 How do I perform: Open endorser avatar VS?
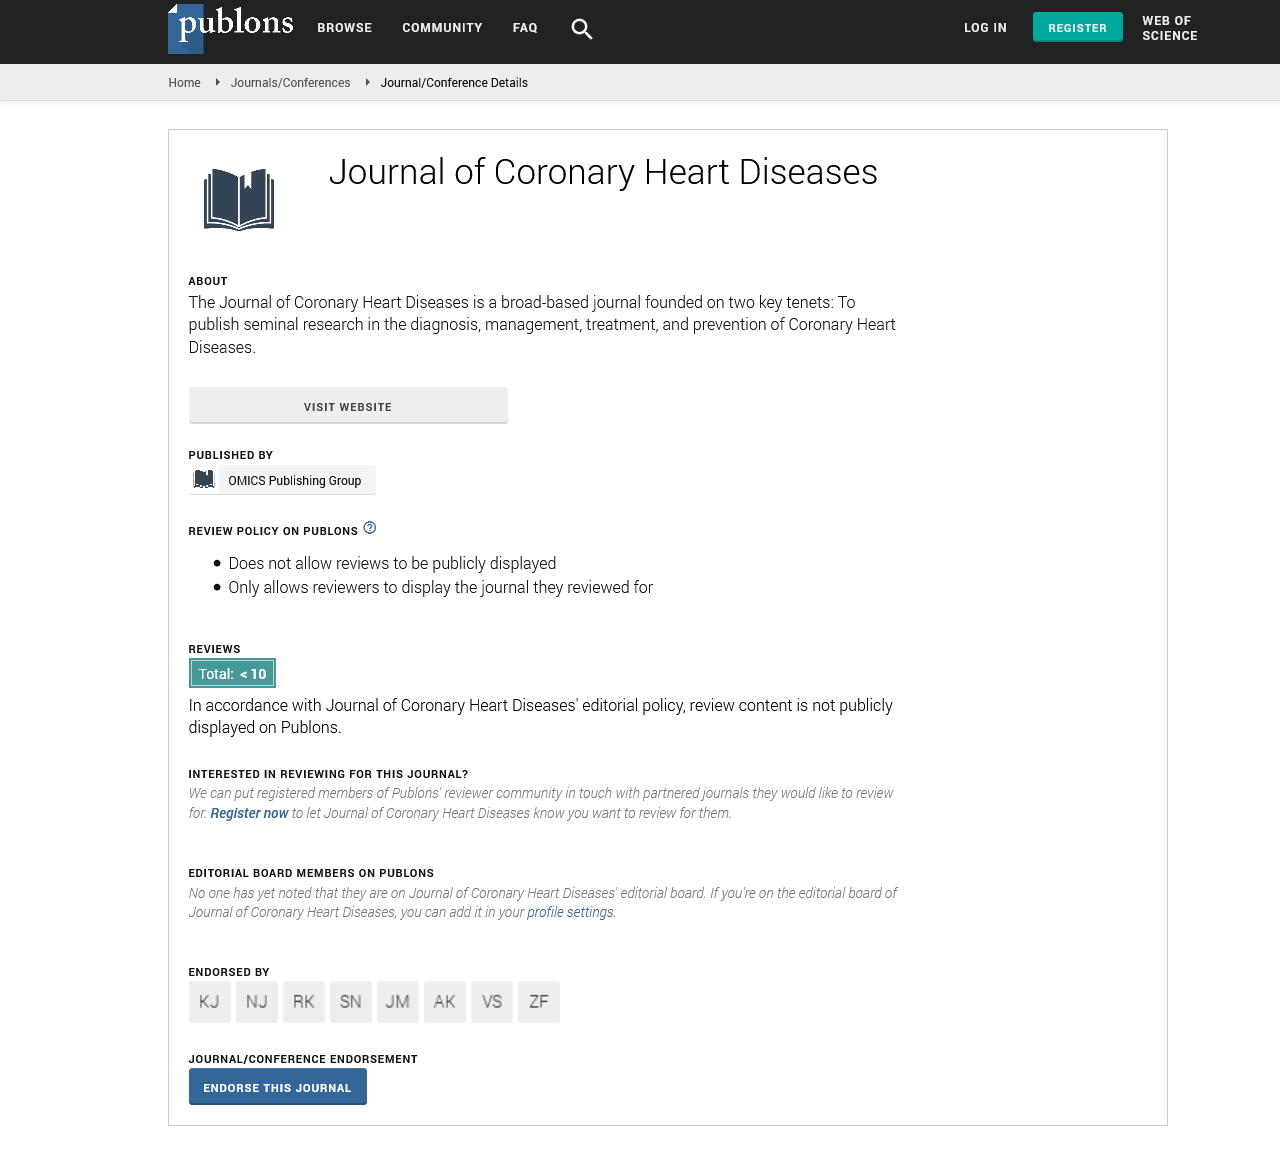point(492,1002)
